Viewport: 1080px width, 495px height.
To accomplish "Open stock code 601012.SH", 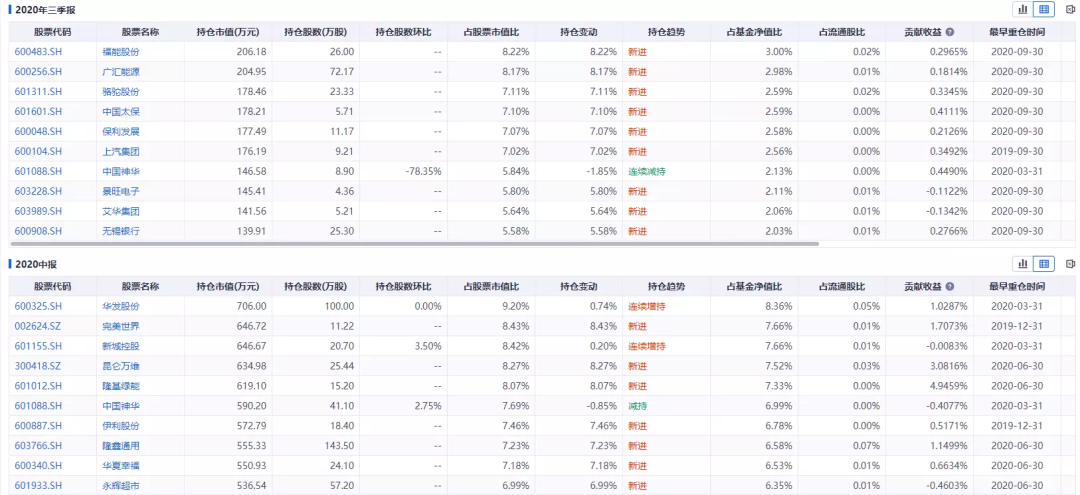I will (x=39, y=386).
